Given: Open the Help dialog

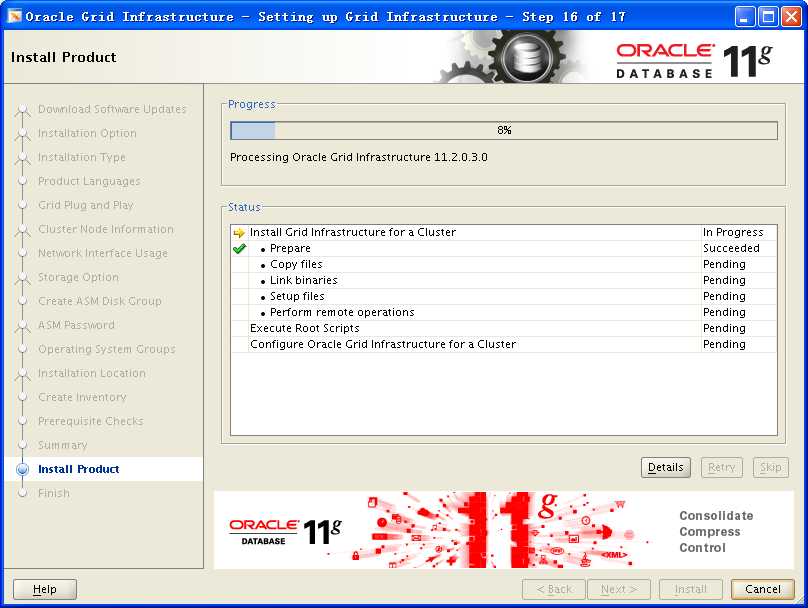Looking at the screenshot, I should [45, 589].
